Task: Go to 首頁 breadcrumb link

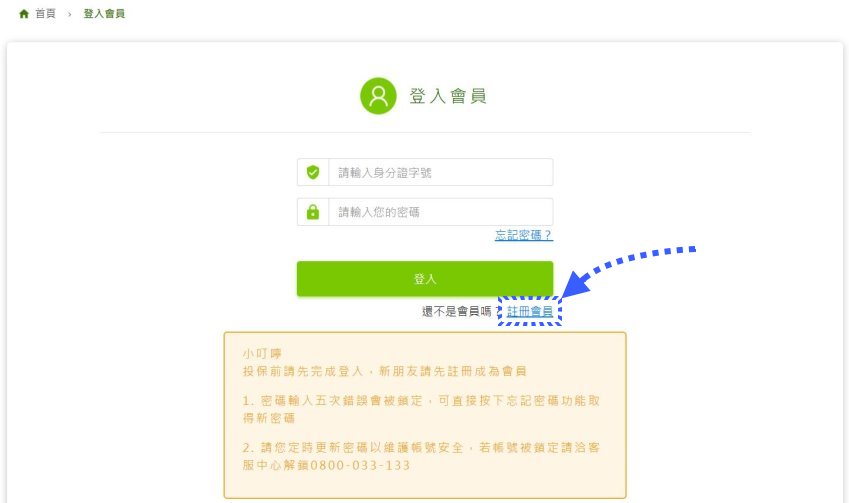Action: 45,14
